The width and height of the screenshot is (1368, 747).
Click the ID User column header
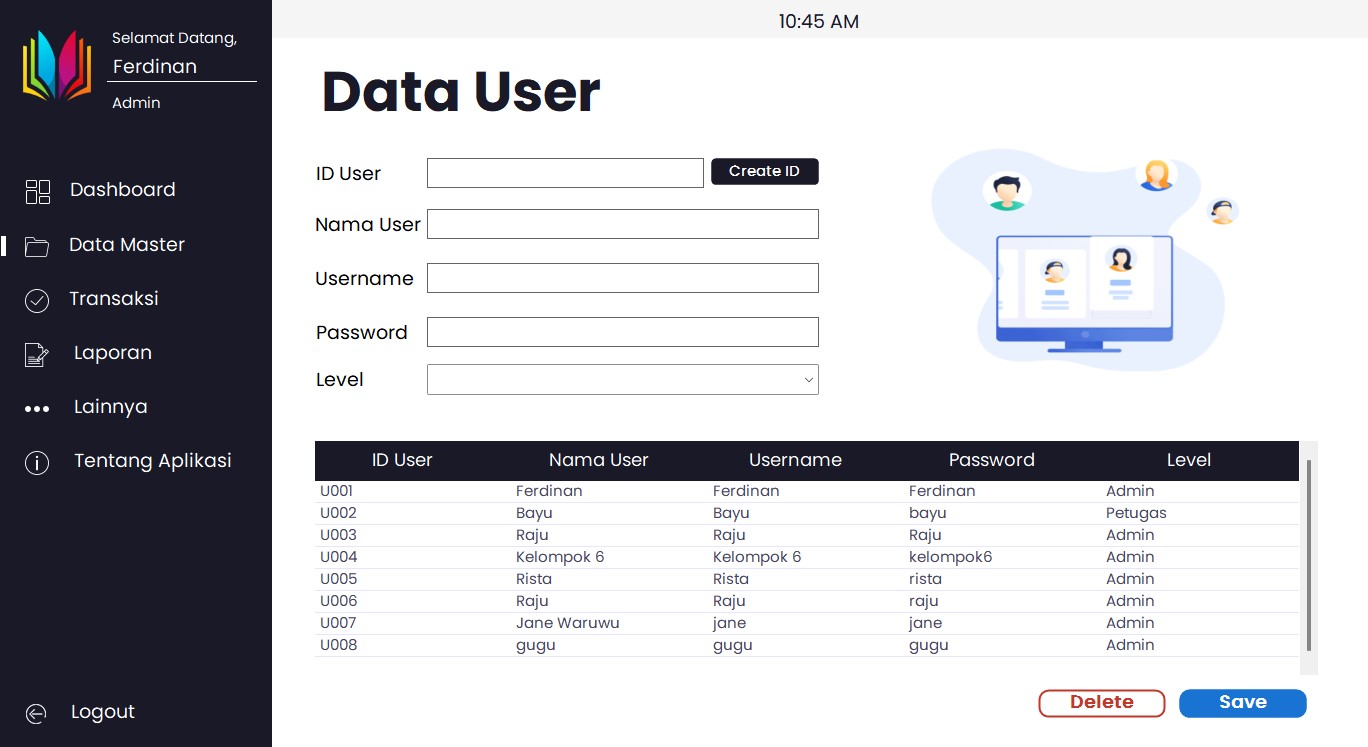(402, 460)
